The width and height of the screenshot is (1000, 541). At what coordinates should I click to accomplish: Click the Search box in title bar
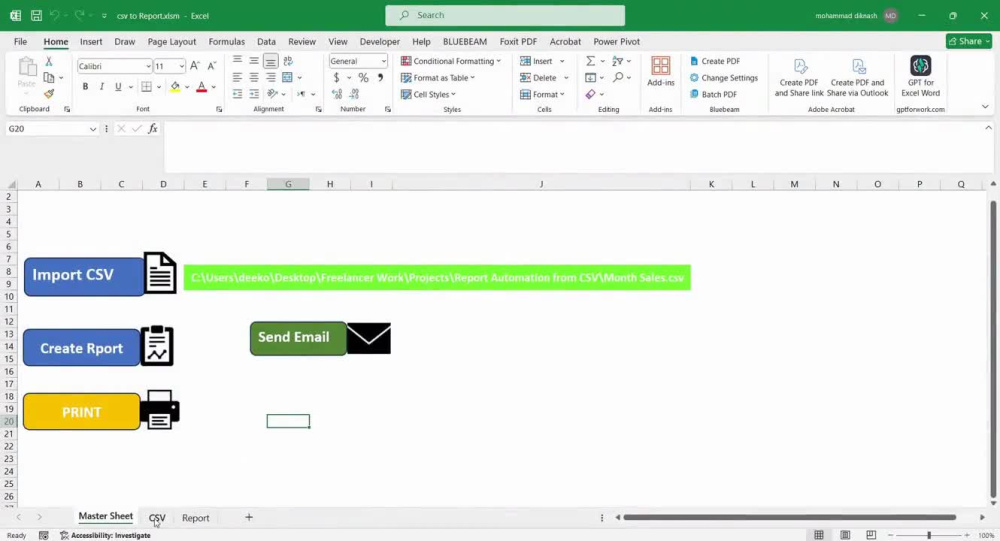point(505,15)
